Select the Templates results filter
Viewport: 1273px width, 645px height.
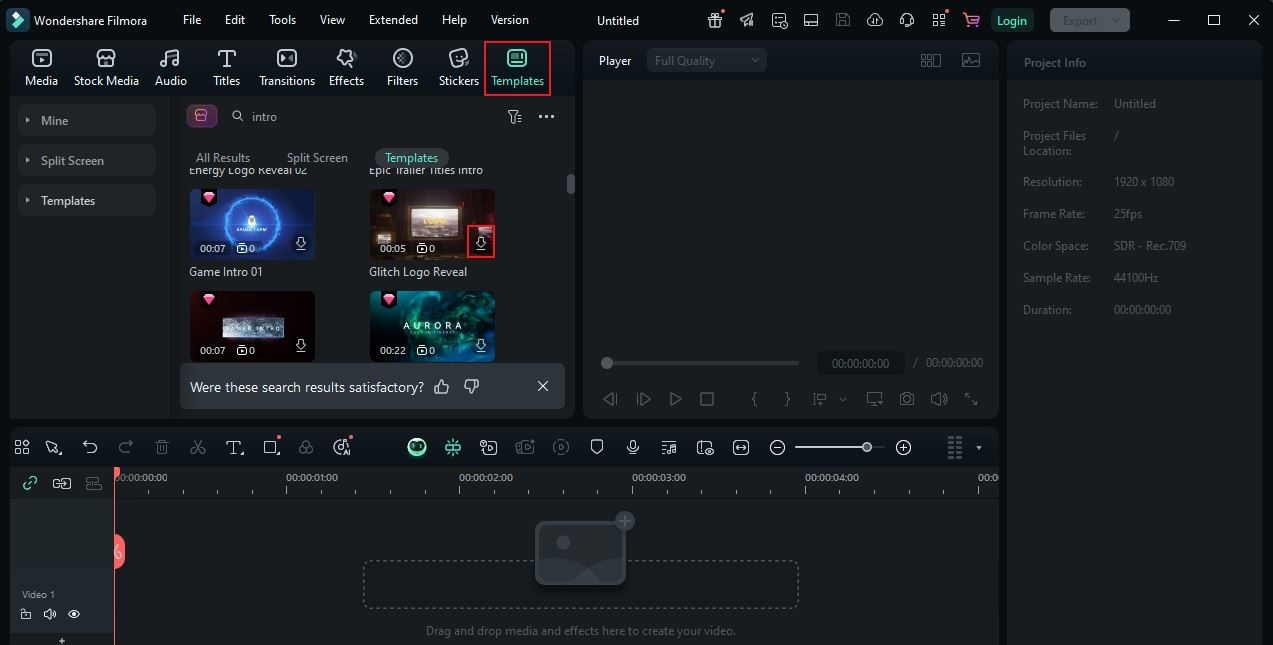coord(412,158)
